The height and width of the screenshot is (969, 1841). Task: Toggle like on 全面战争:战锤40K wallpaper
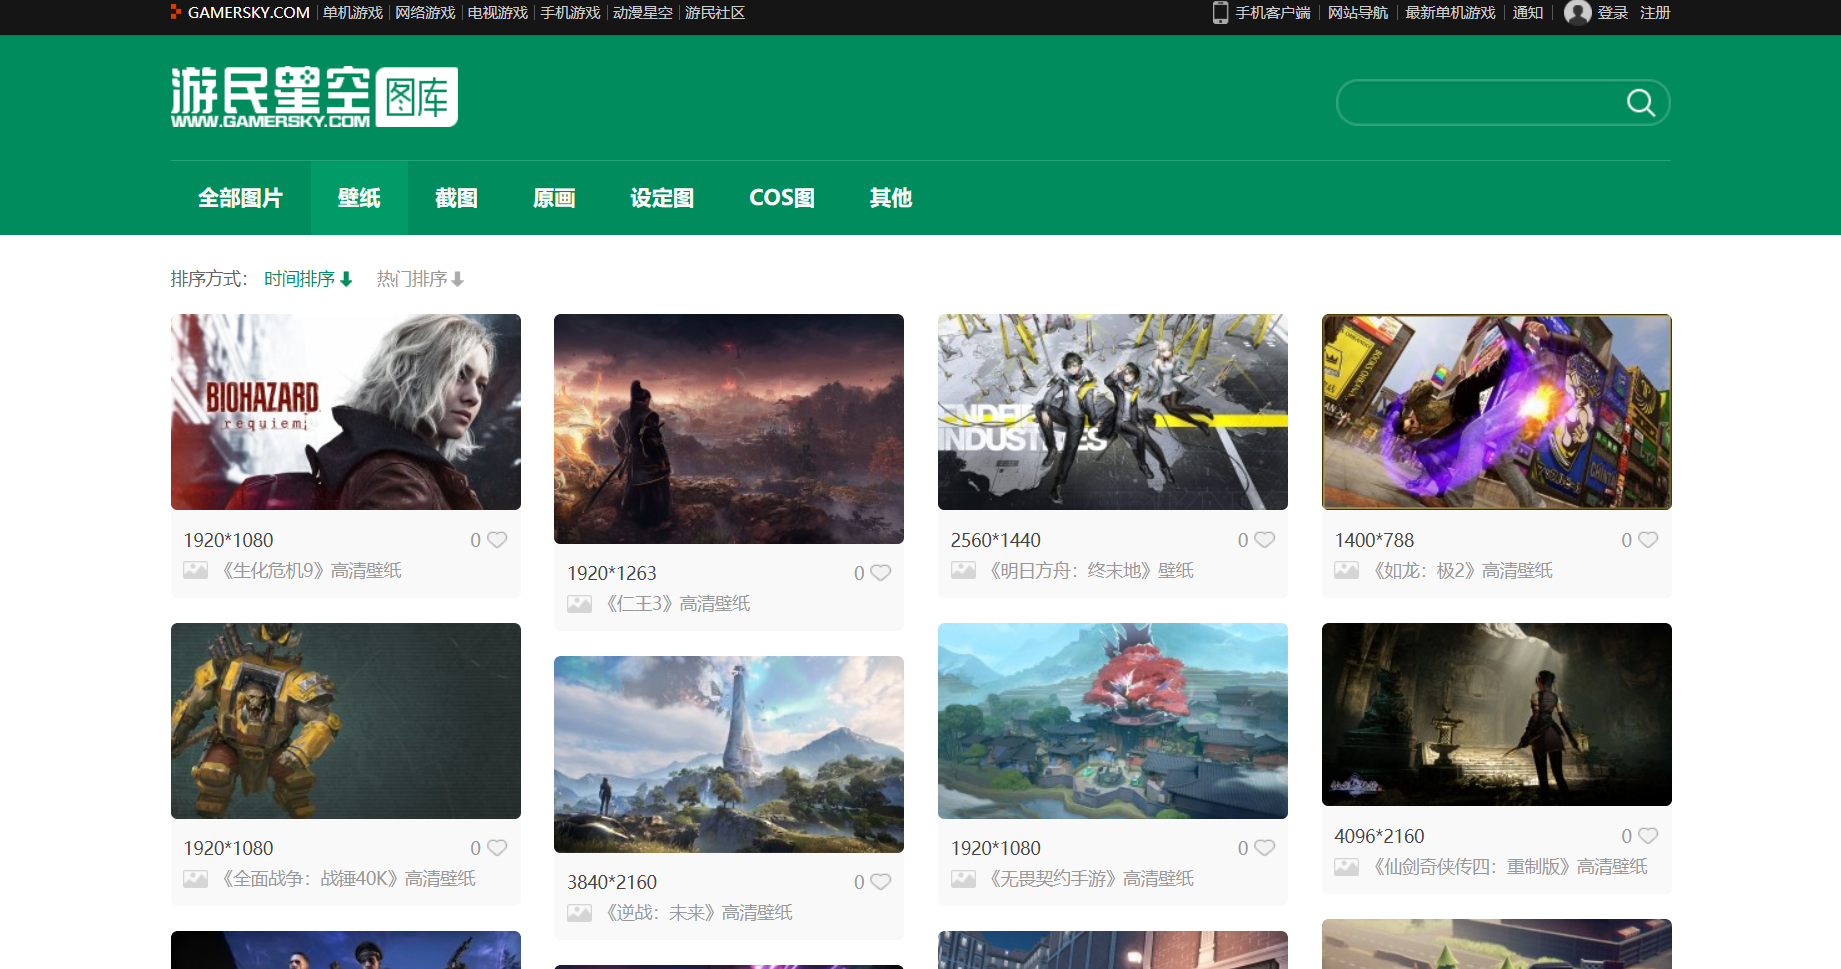(497, 848)
